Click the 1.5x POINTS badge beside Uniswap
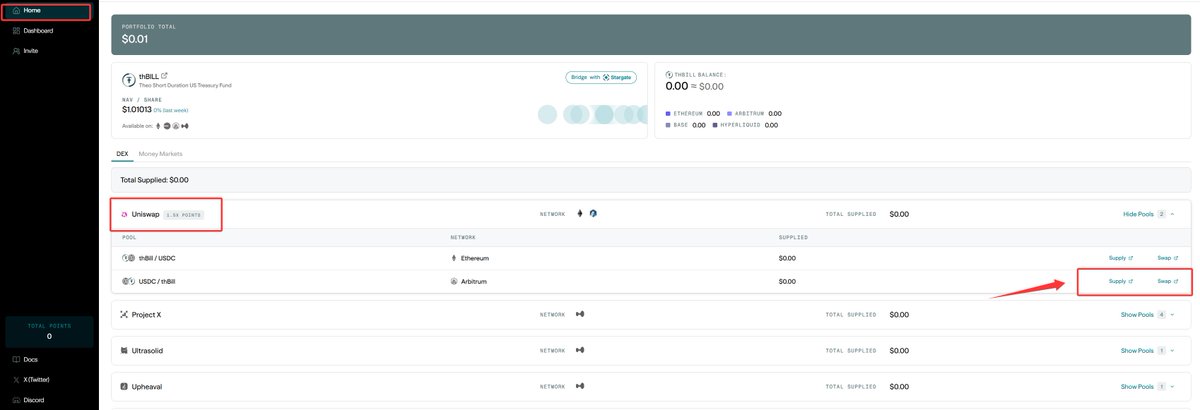 [184, 214]
